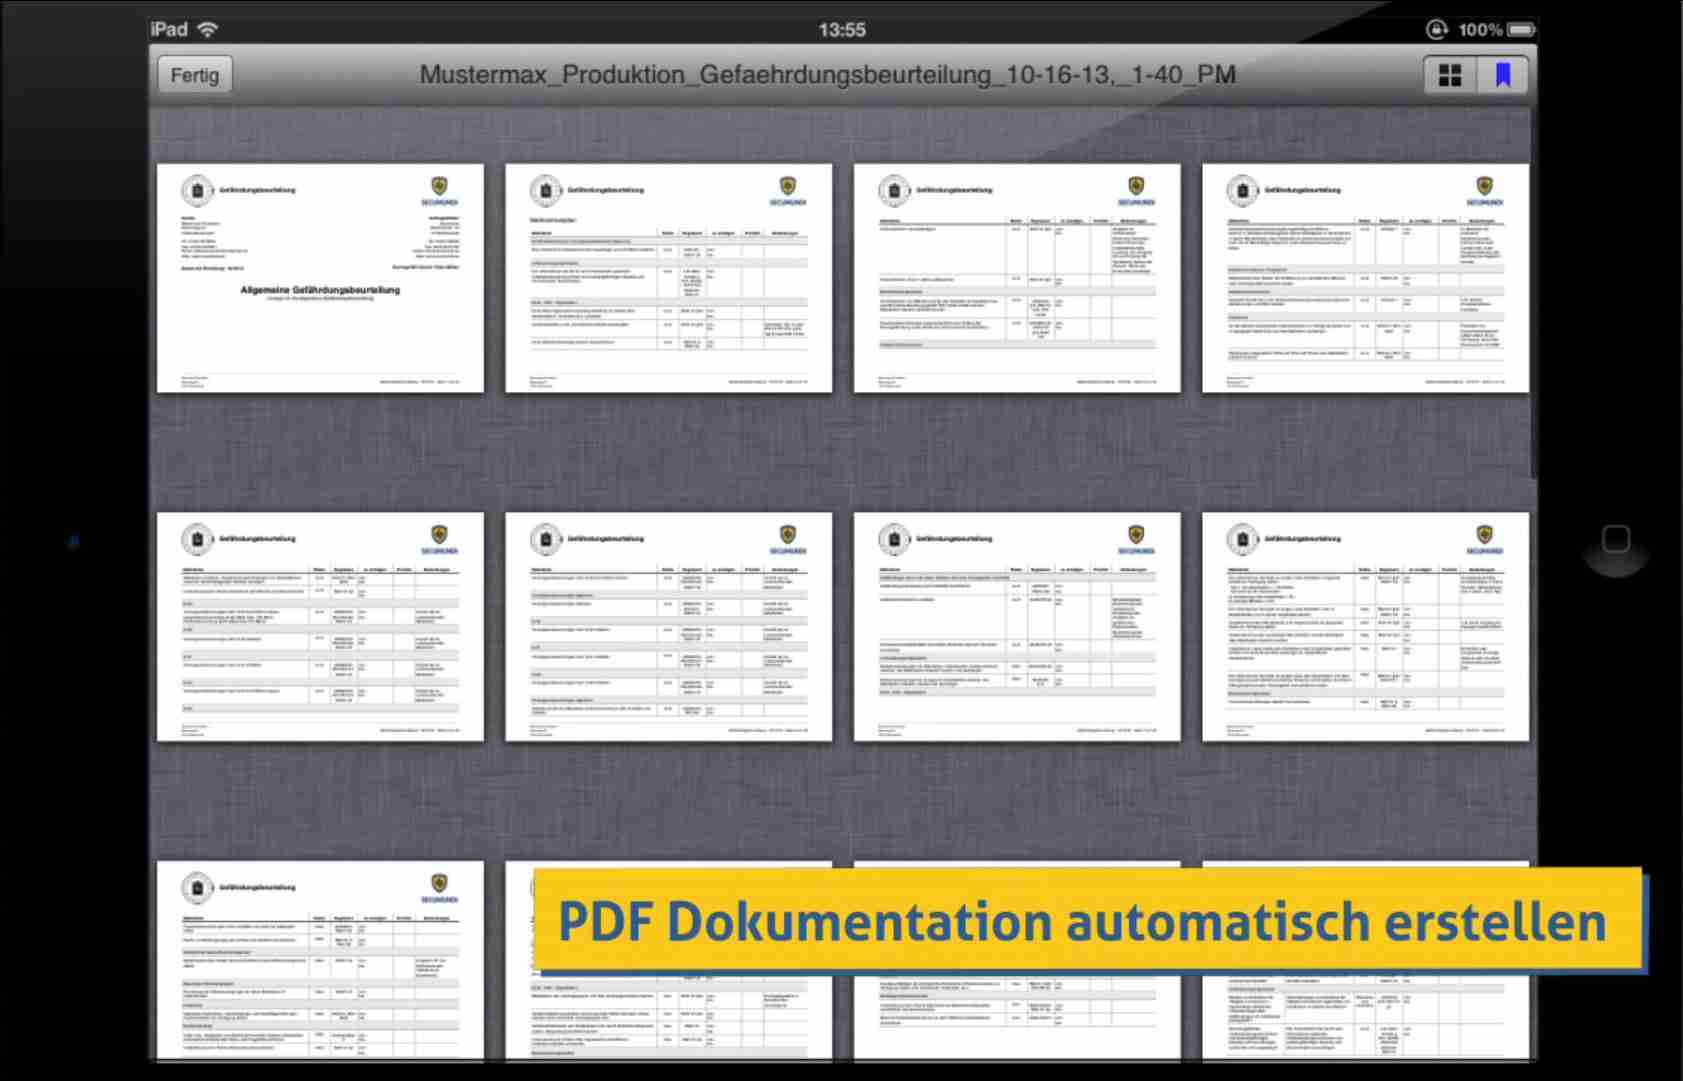
Task: Open the fourth page thumbnail in the top row
Action: pyautogui.click(x=1365, y=278)
